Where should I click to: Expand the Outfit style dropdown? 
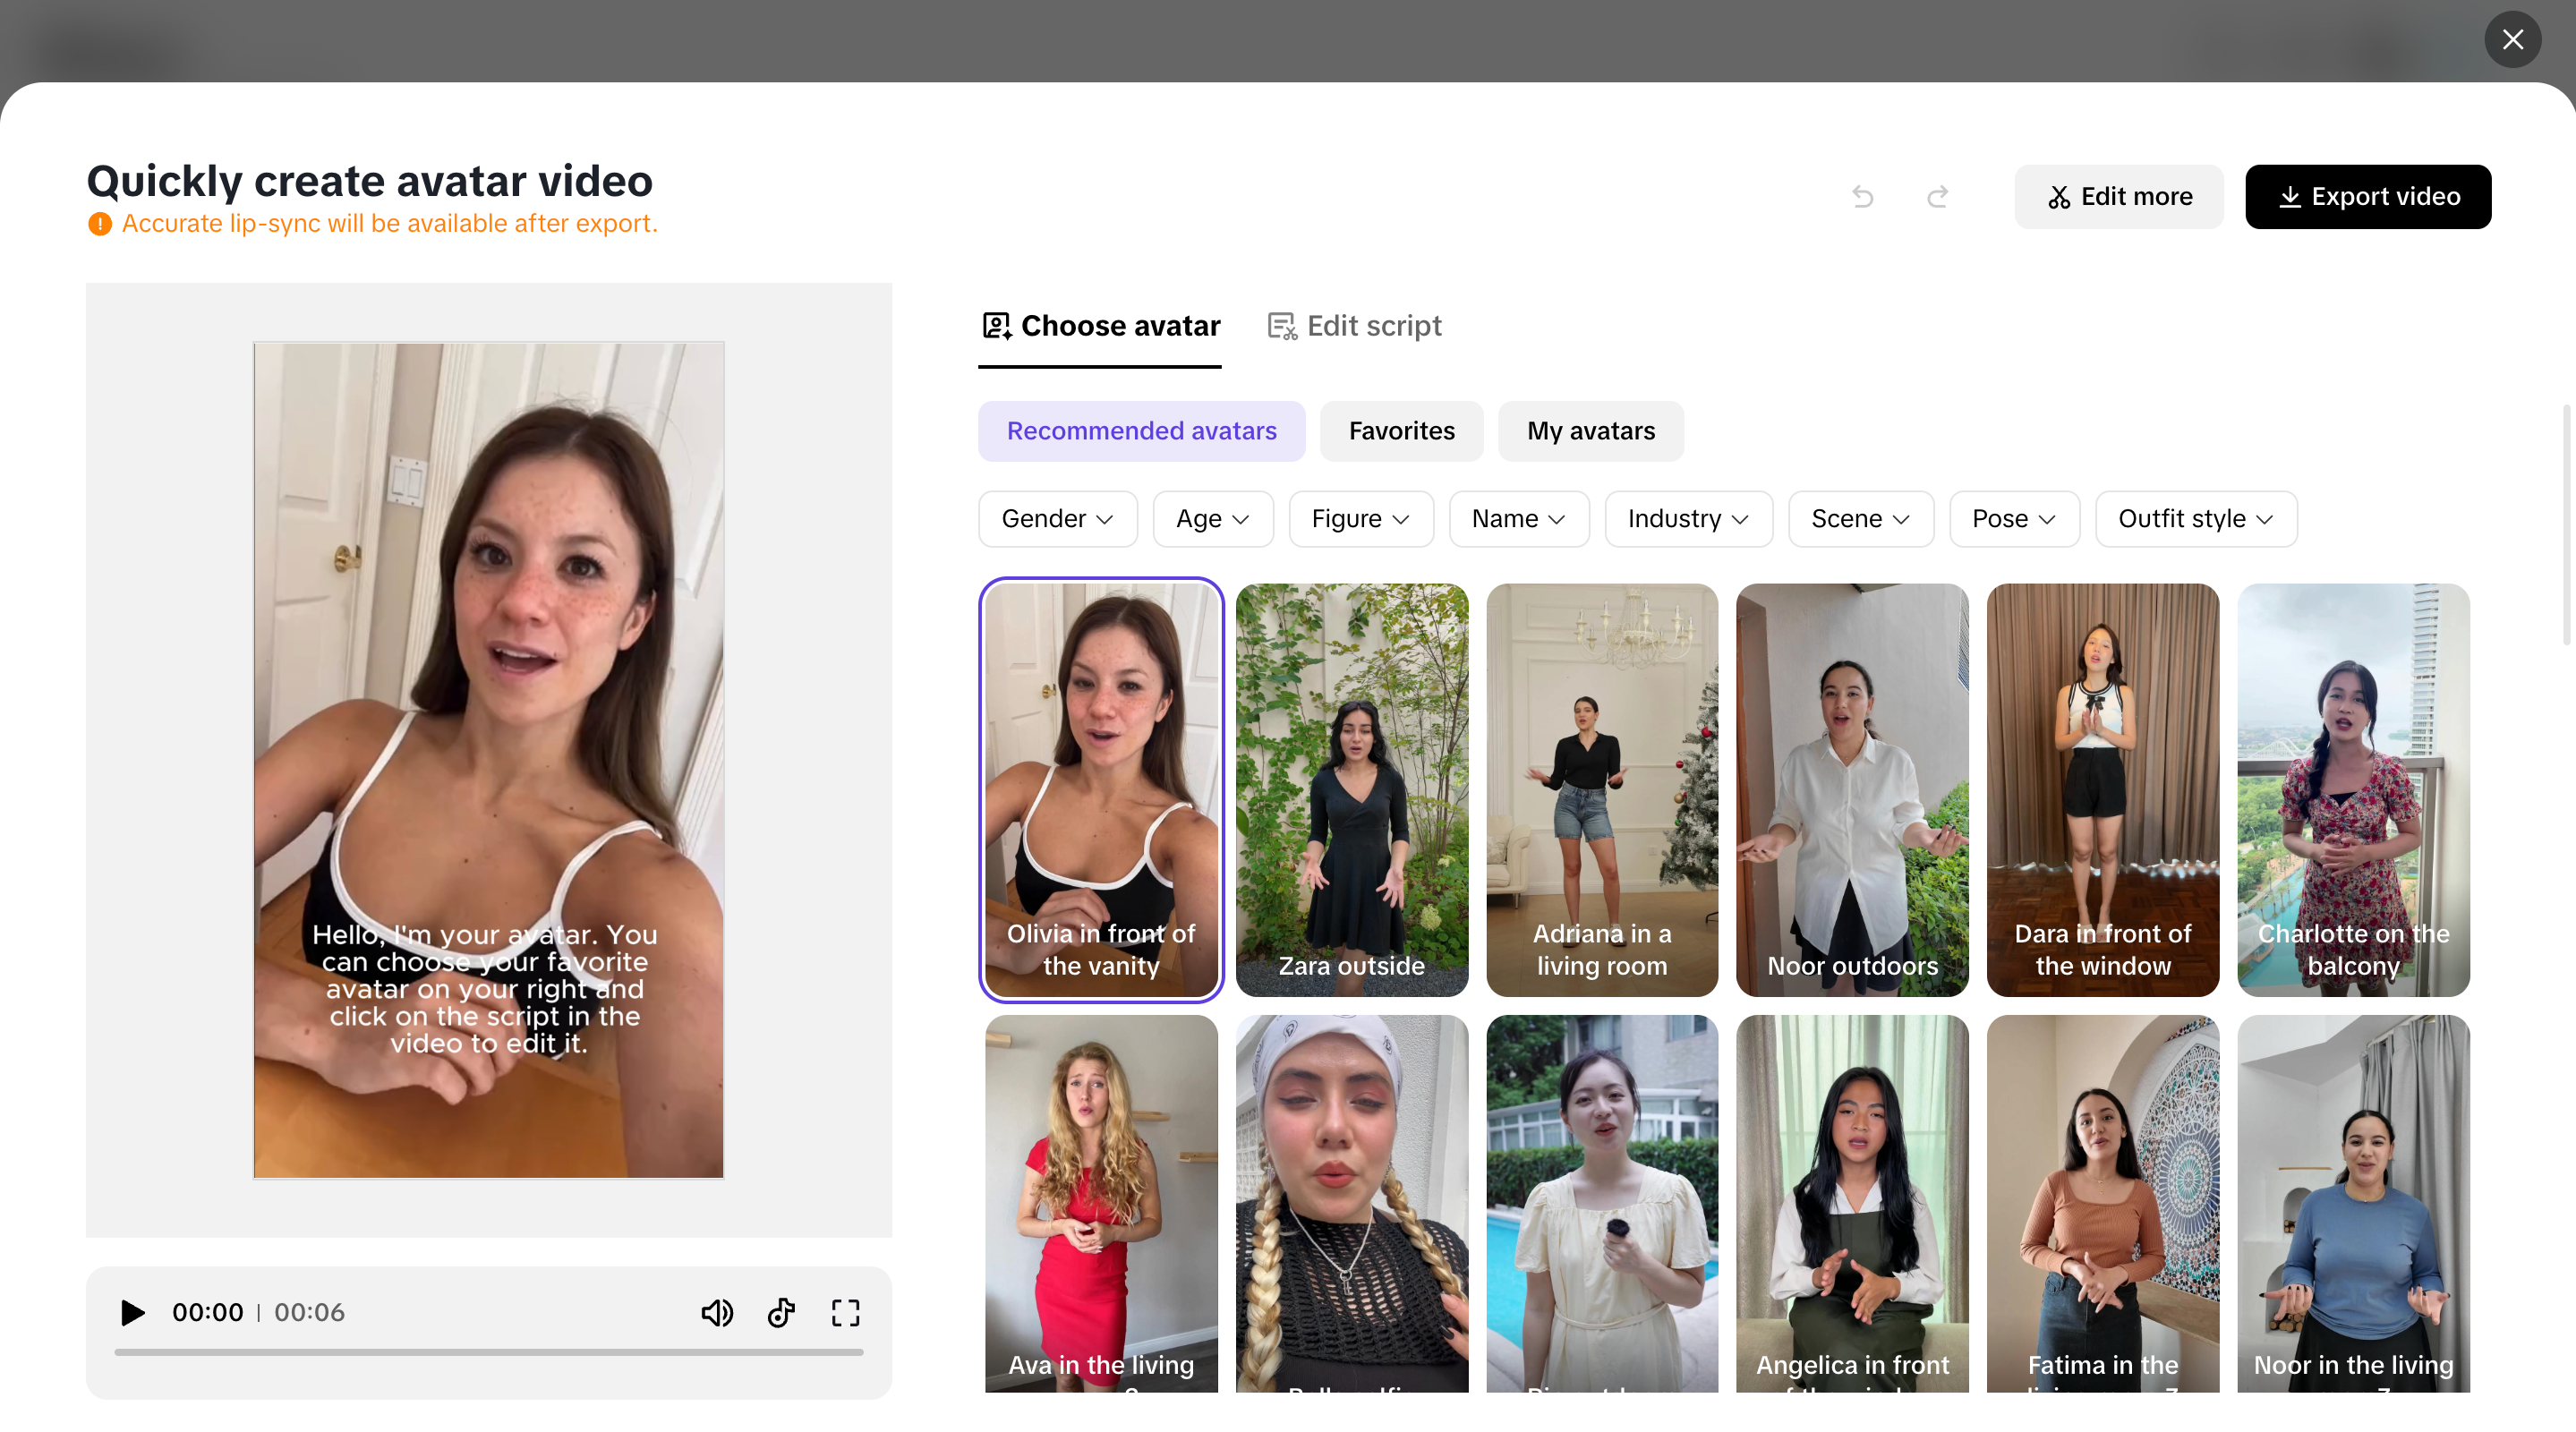click(x=2195, y=518)
